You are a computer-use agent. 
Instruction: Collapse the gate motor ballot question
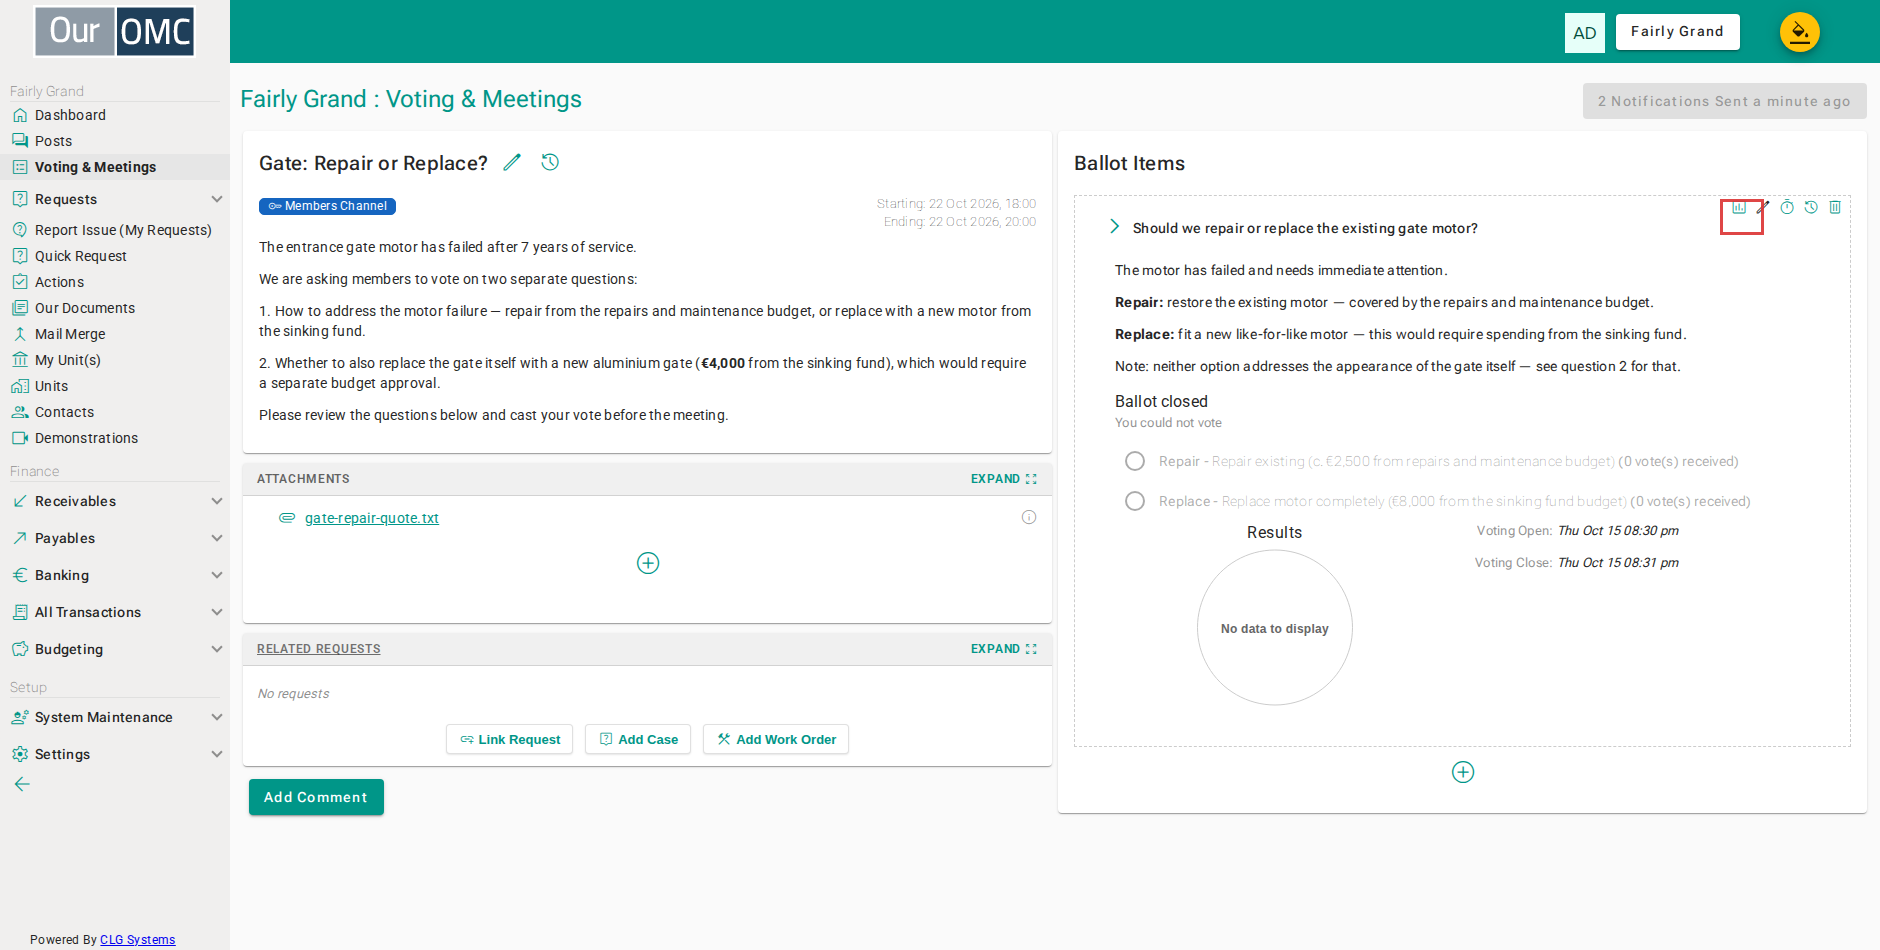(x=1114, y=227)
